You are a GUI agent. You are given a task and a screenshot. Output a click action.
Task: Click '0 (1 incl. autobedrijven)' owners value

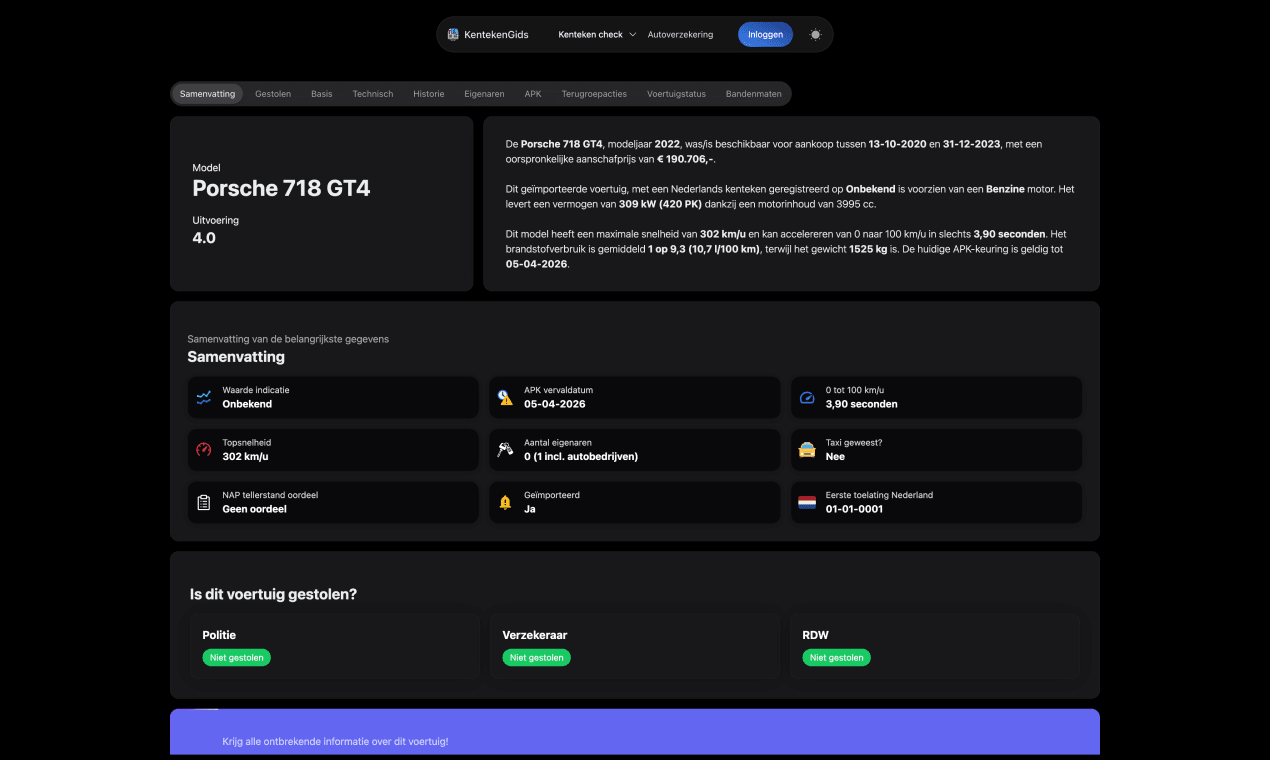coord(581,456)
